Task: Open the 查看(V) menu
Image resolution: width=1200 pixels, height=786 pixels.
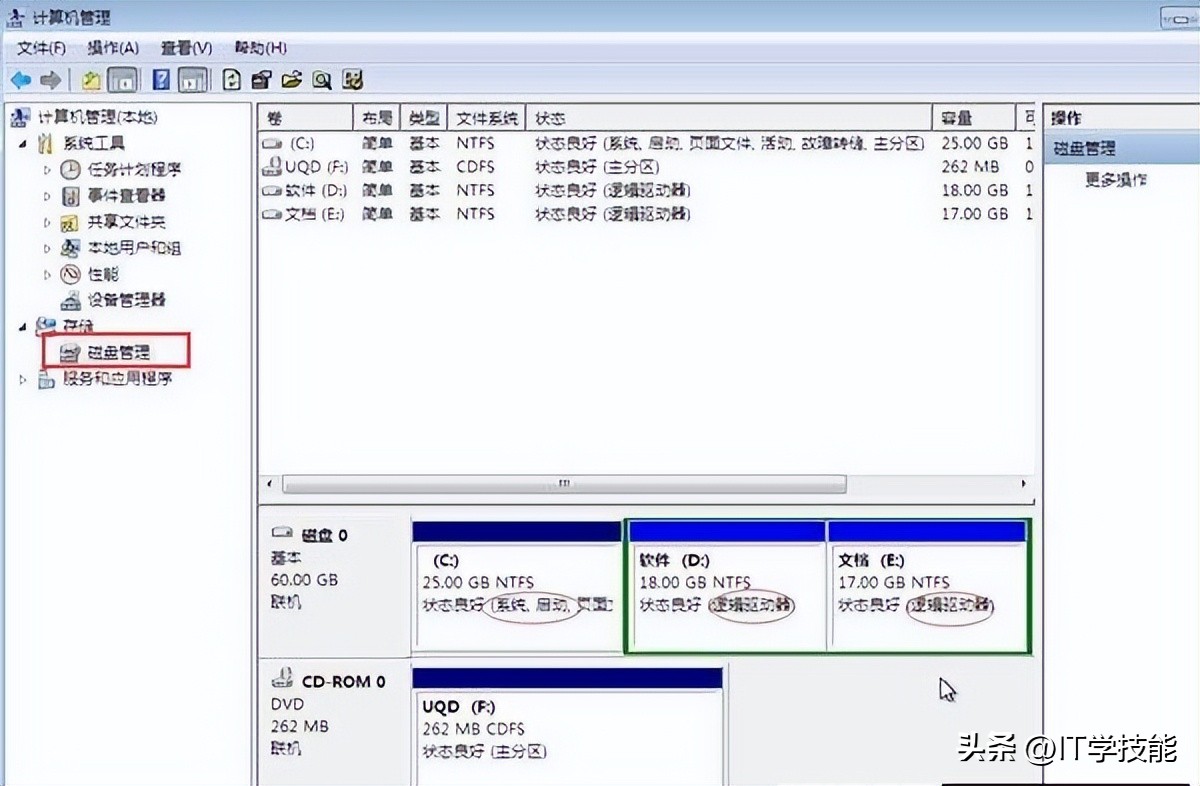Action: click(183, 47)
